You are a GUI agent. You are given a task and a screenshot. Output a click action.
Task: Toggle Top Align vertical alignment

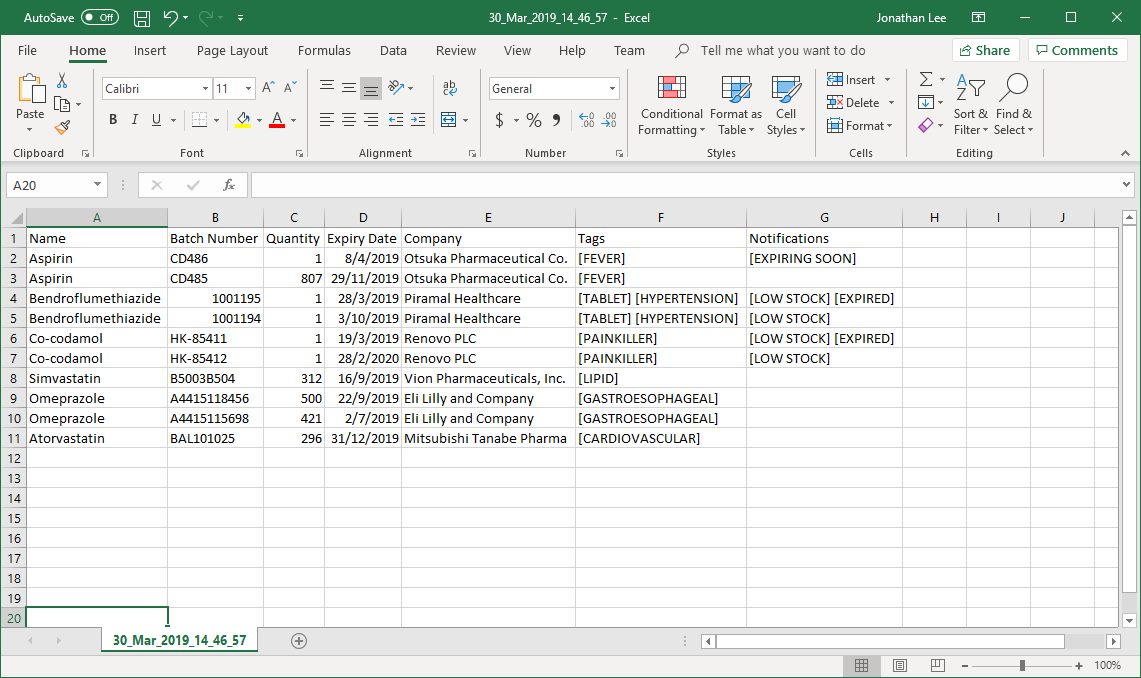[x=327, y=88]
